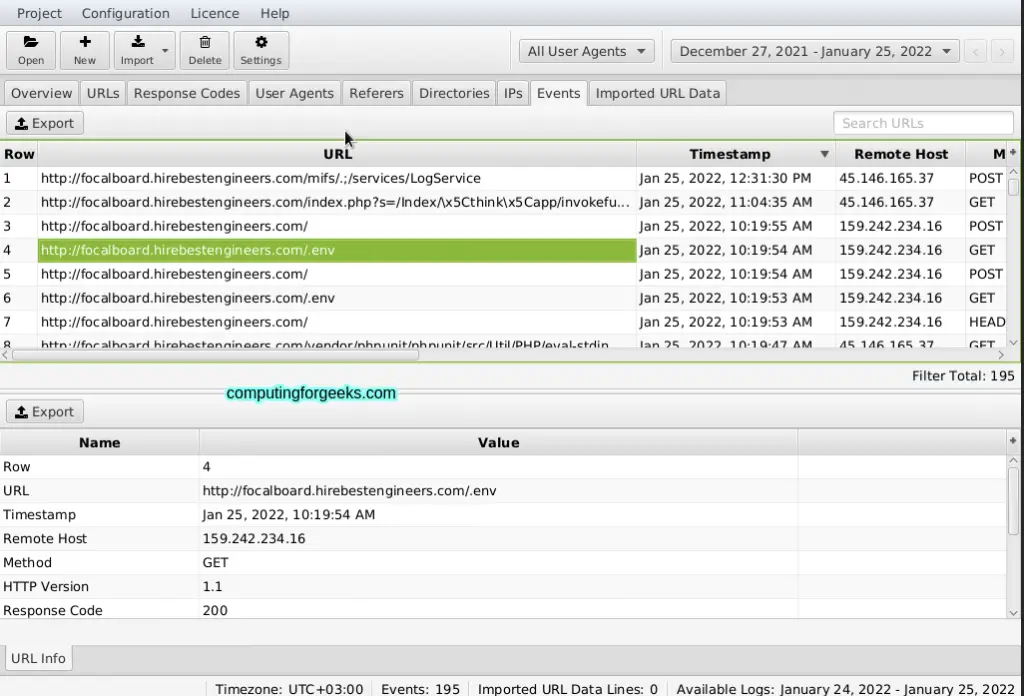1024x696 pixels.
Task: Open a project with the Open toolbar button
Action: click(x=31, y=50)
